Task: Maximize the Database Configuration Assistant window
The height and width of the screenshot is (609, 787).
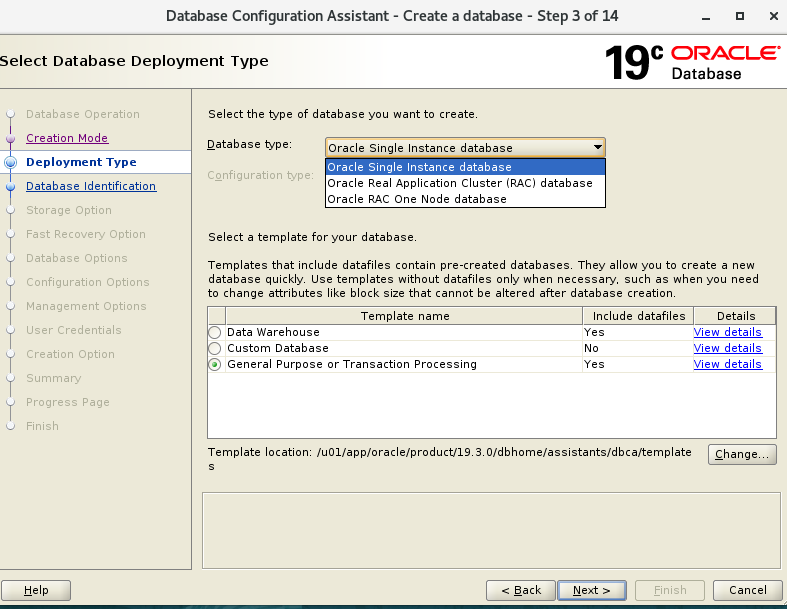Action: [740, 16]
